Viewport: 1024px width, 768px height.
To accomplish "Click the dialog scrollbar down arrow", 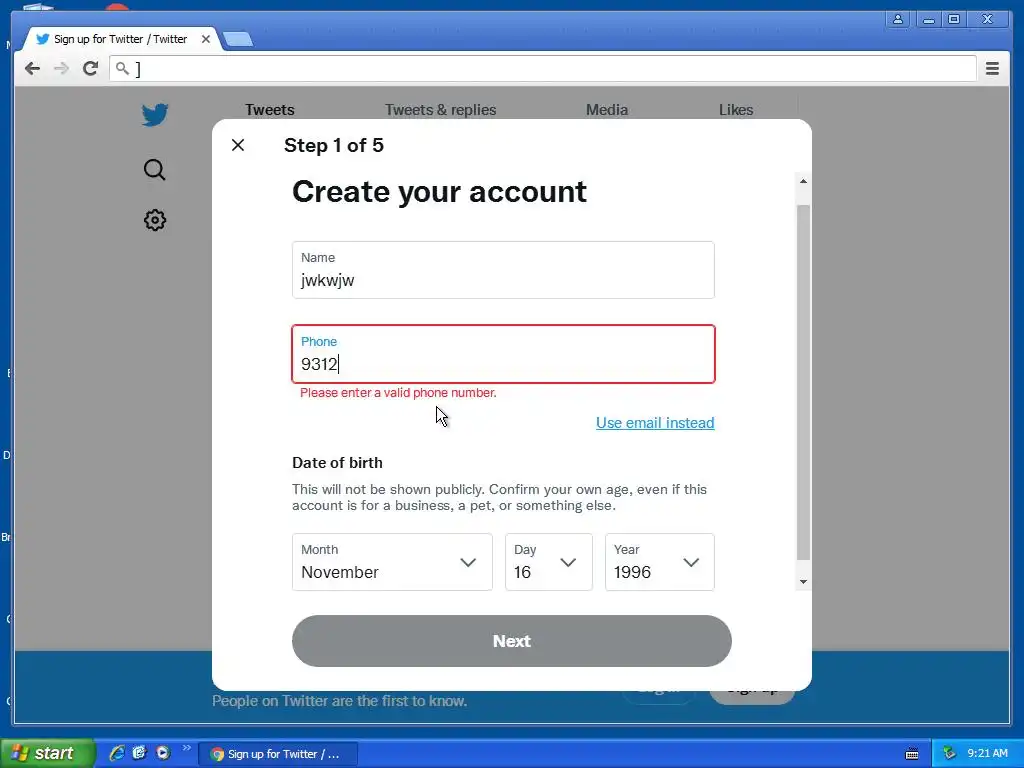I will [x=803, y=582].
